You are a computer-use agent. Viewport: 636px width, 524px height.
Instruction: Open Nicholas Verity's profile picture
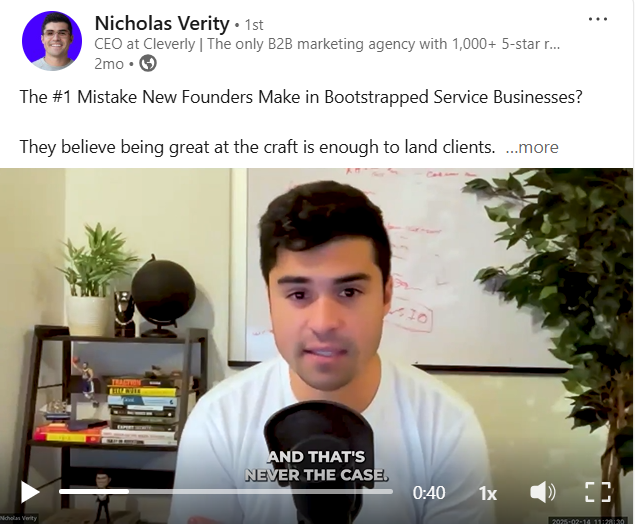point(52,41)
